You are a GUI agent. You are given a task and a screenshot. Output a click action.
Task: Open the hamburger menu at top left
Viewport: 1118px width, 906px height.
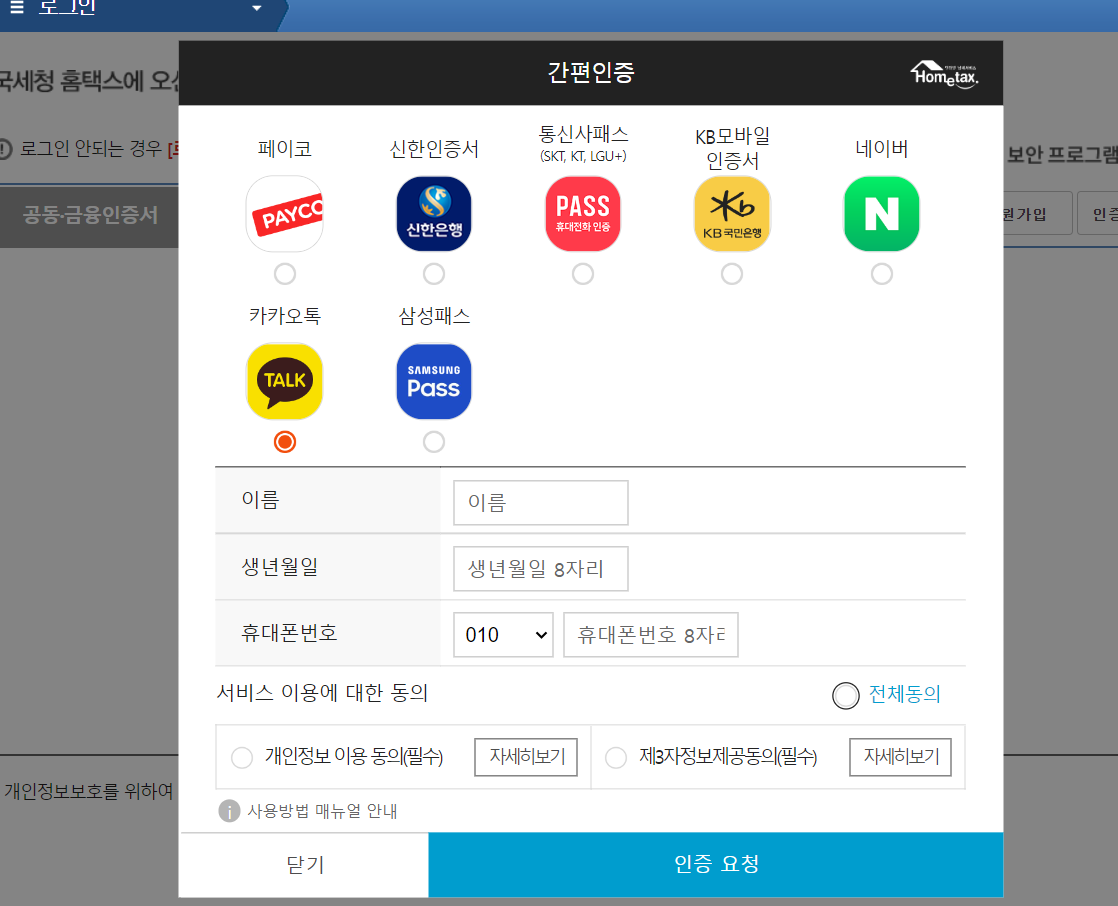(17, 7)
